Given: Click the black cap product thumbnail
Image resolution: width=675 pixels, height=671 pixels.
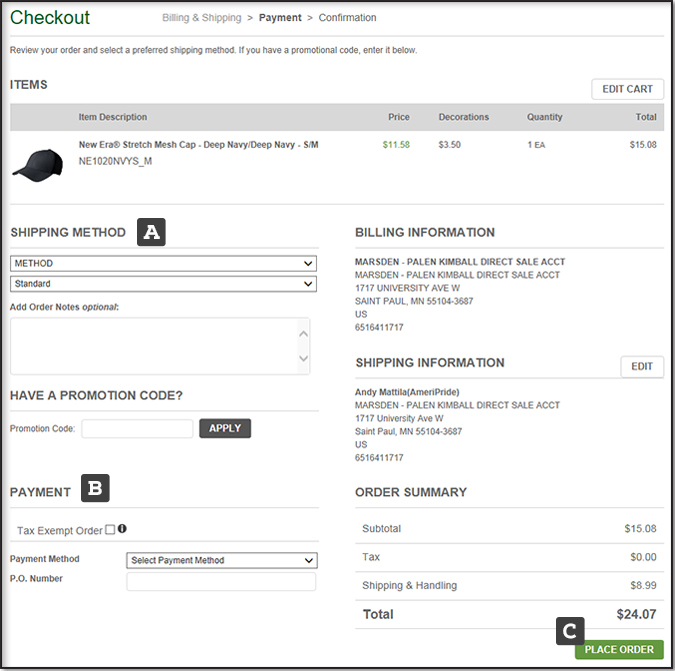Looking at the screenshot, I should tap(37, 163).
